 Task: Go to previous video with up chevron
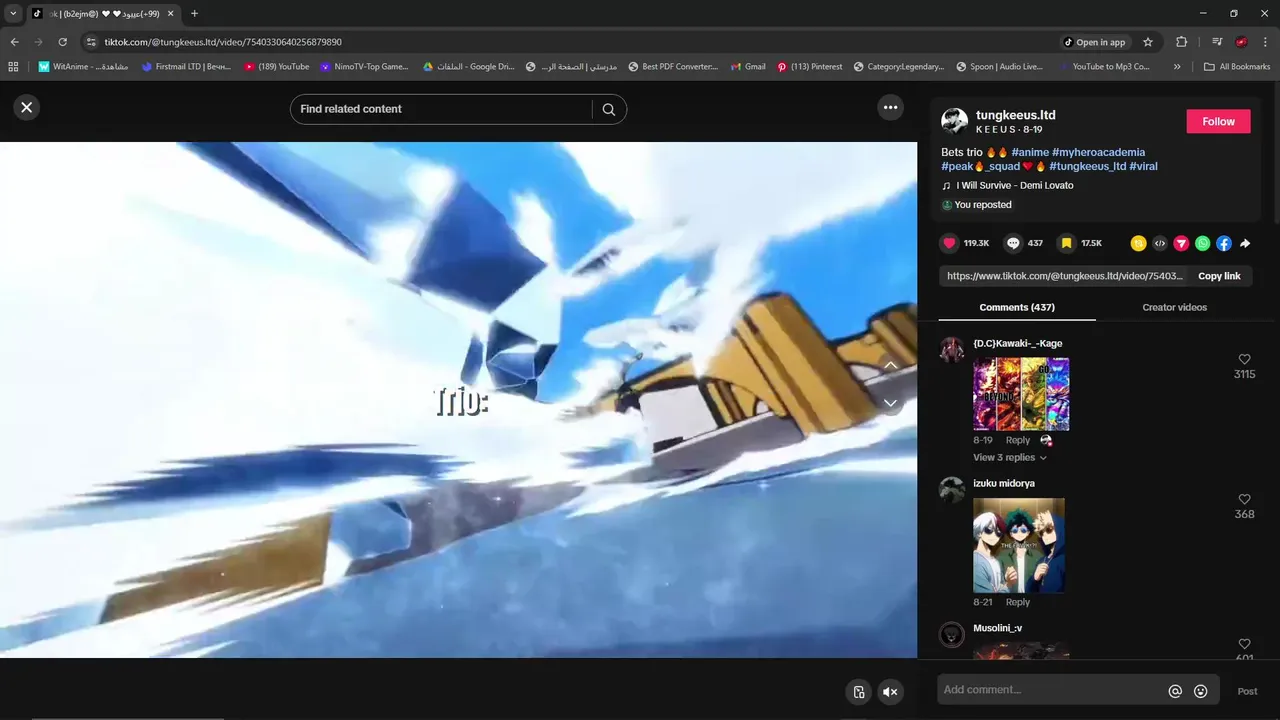(890, 366)
